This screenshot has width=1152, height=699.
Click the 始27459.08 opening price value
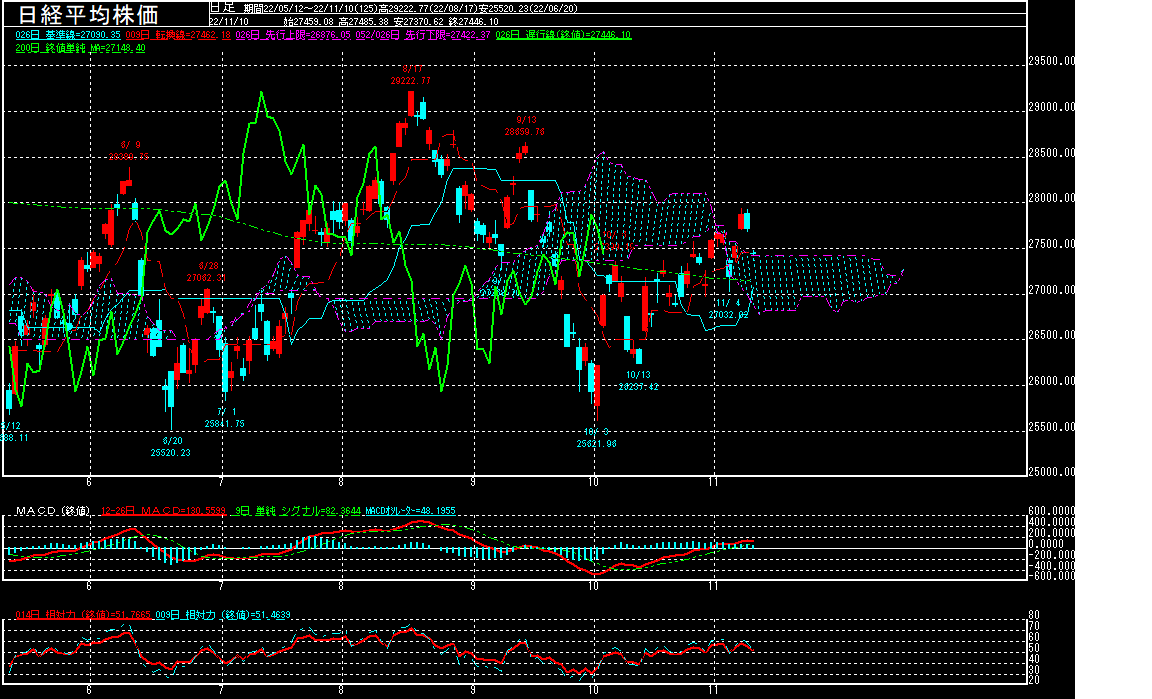309,22
